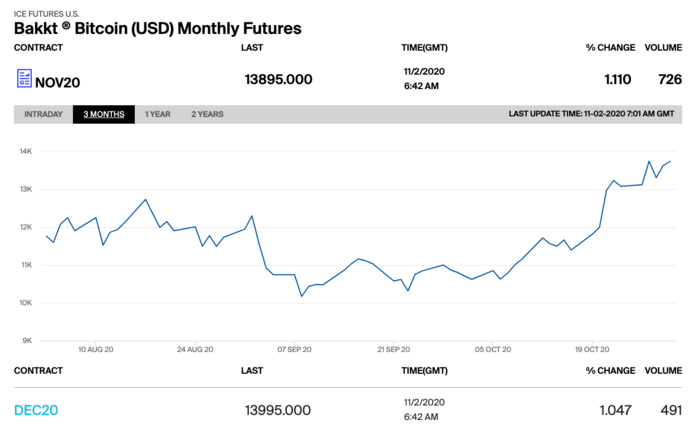Click the DEC20 volume value 491
700x430 pixels.
[x=671, y=410]
